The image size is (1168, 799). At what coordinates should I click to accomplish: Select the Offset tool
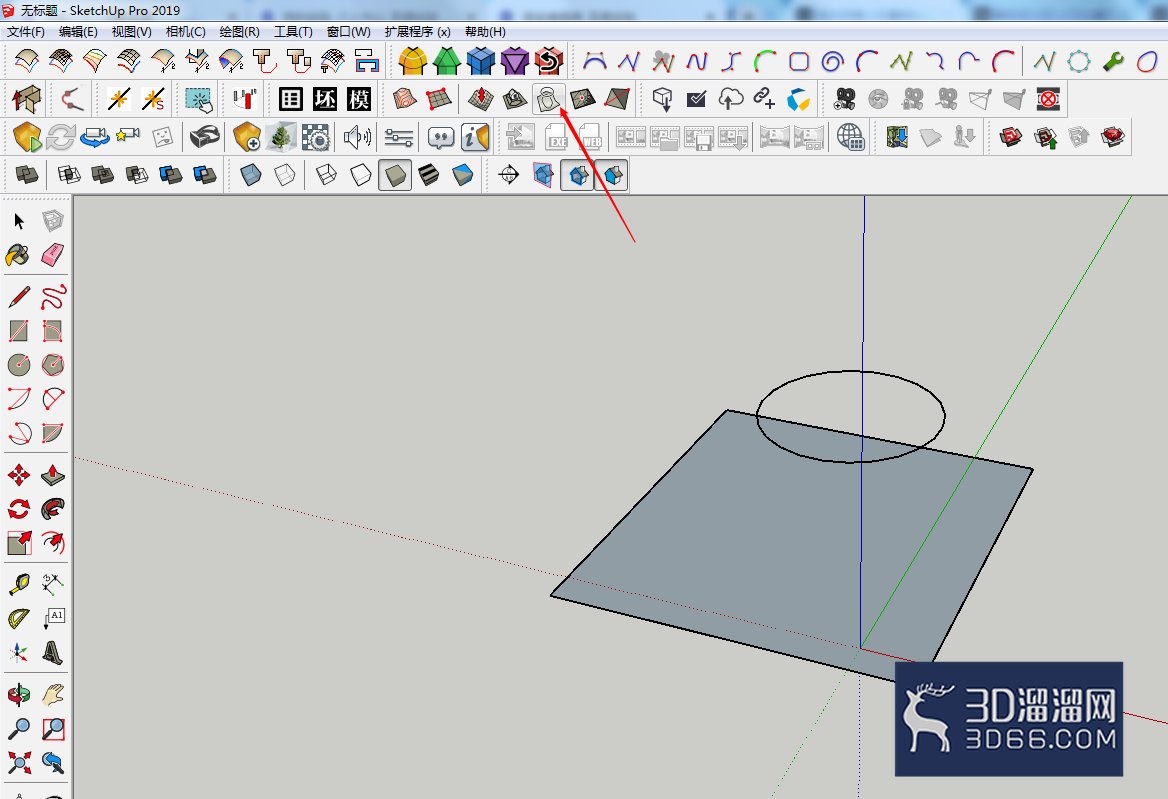[x=53, y=543]
